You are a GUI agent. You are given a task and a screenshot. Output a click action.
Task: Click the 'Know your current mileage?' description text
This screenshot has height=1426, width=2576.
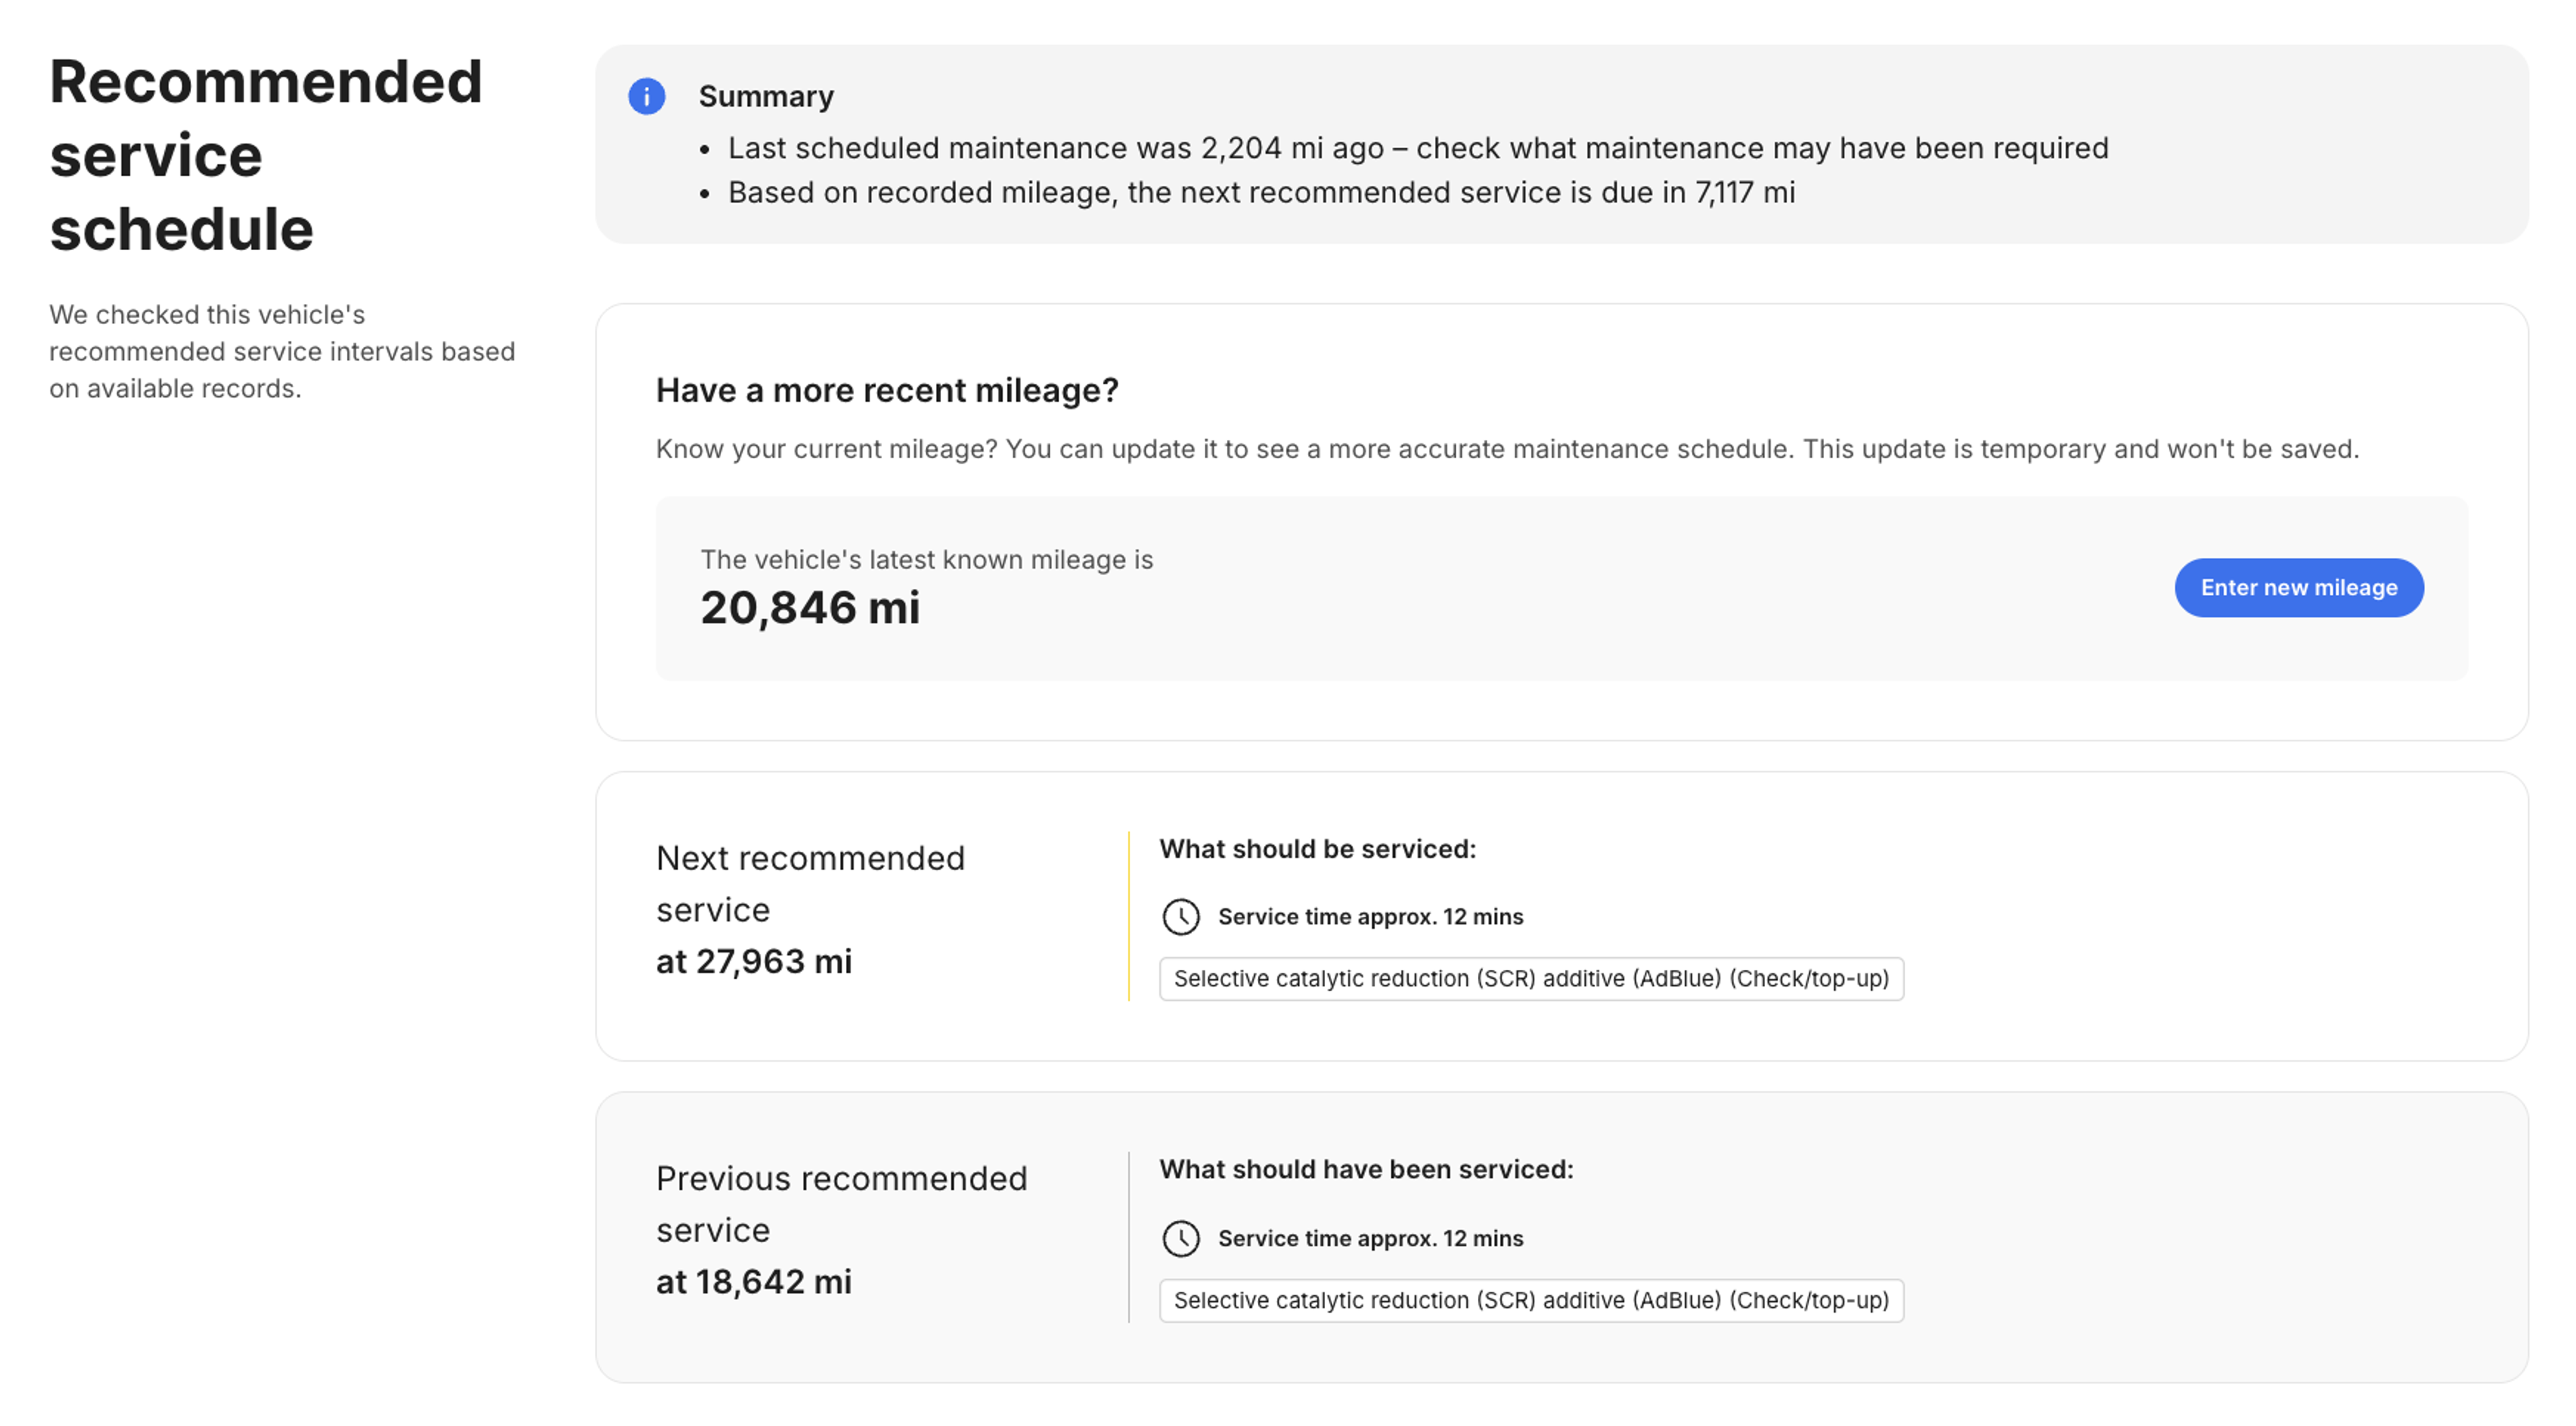coord(1507,449)
